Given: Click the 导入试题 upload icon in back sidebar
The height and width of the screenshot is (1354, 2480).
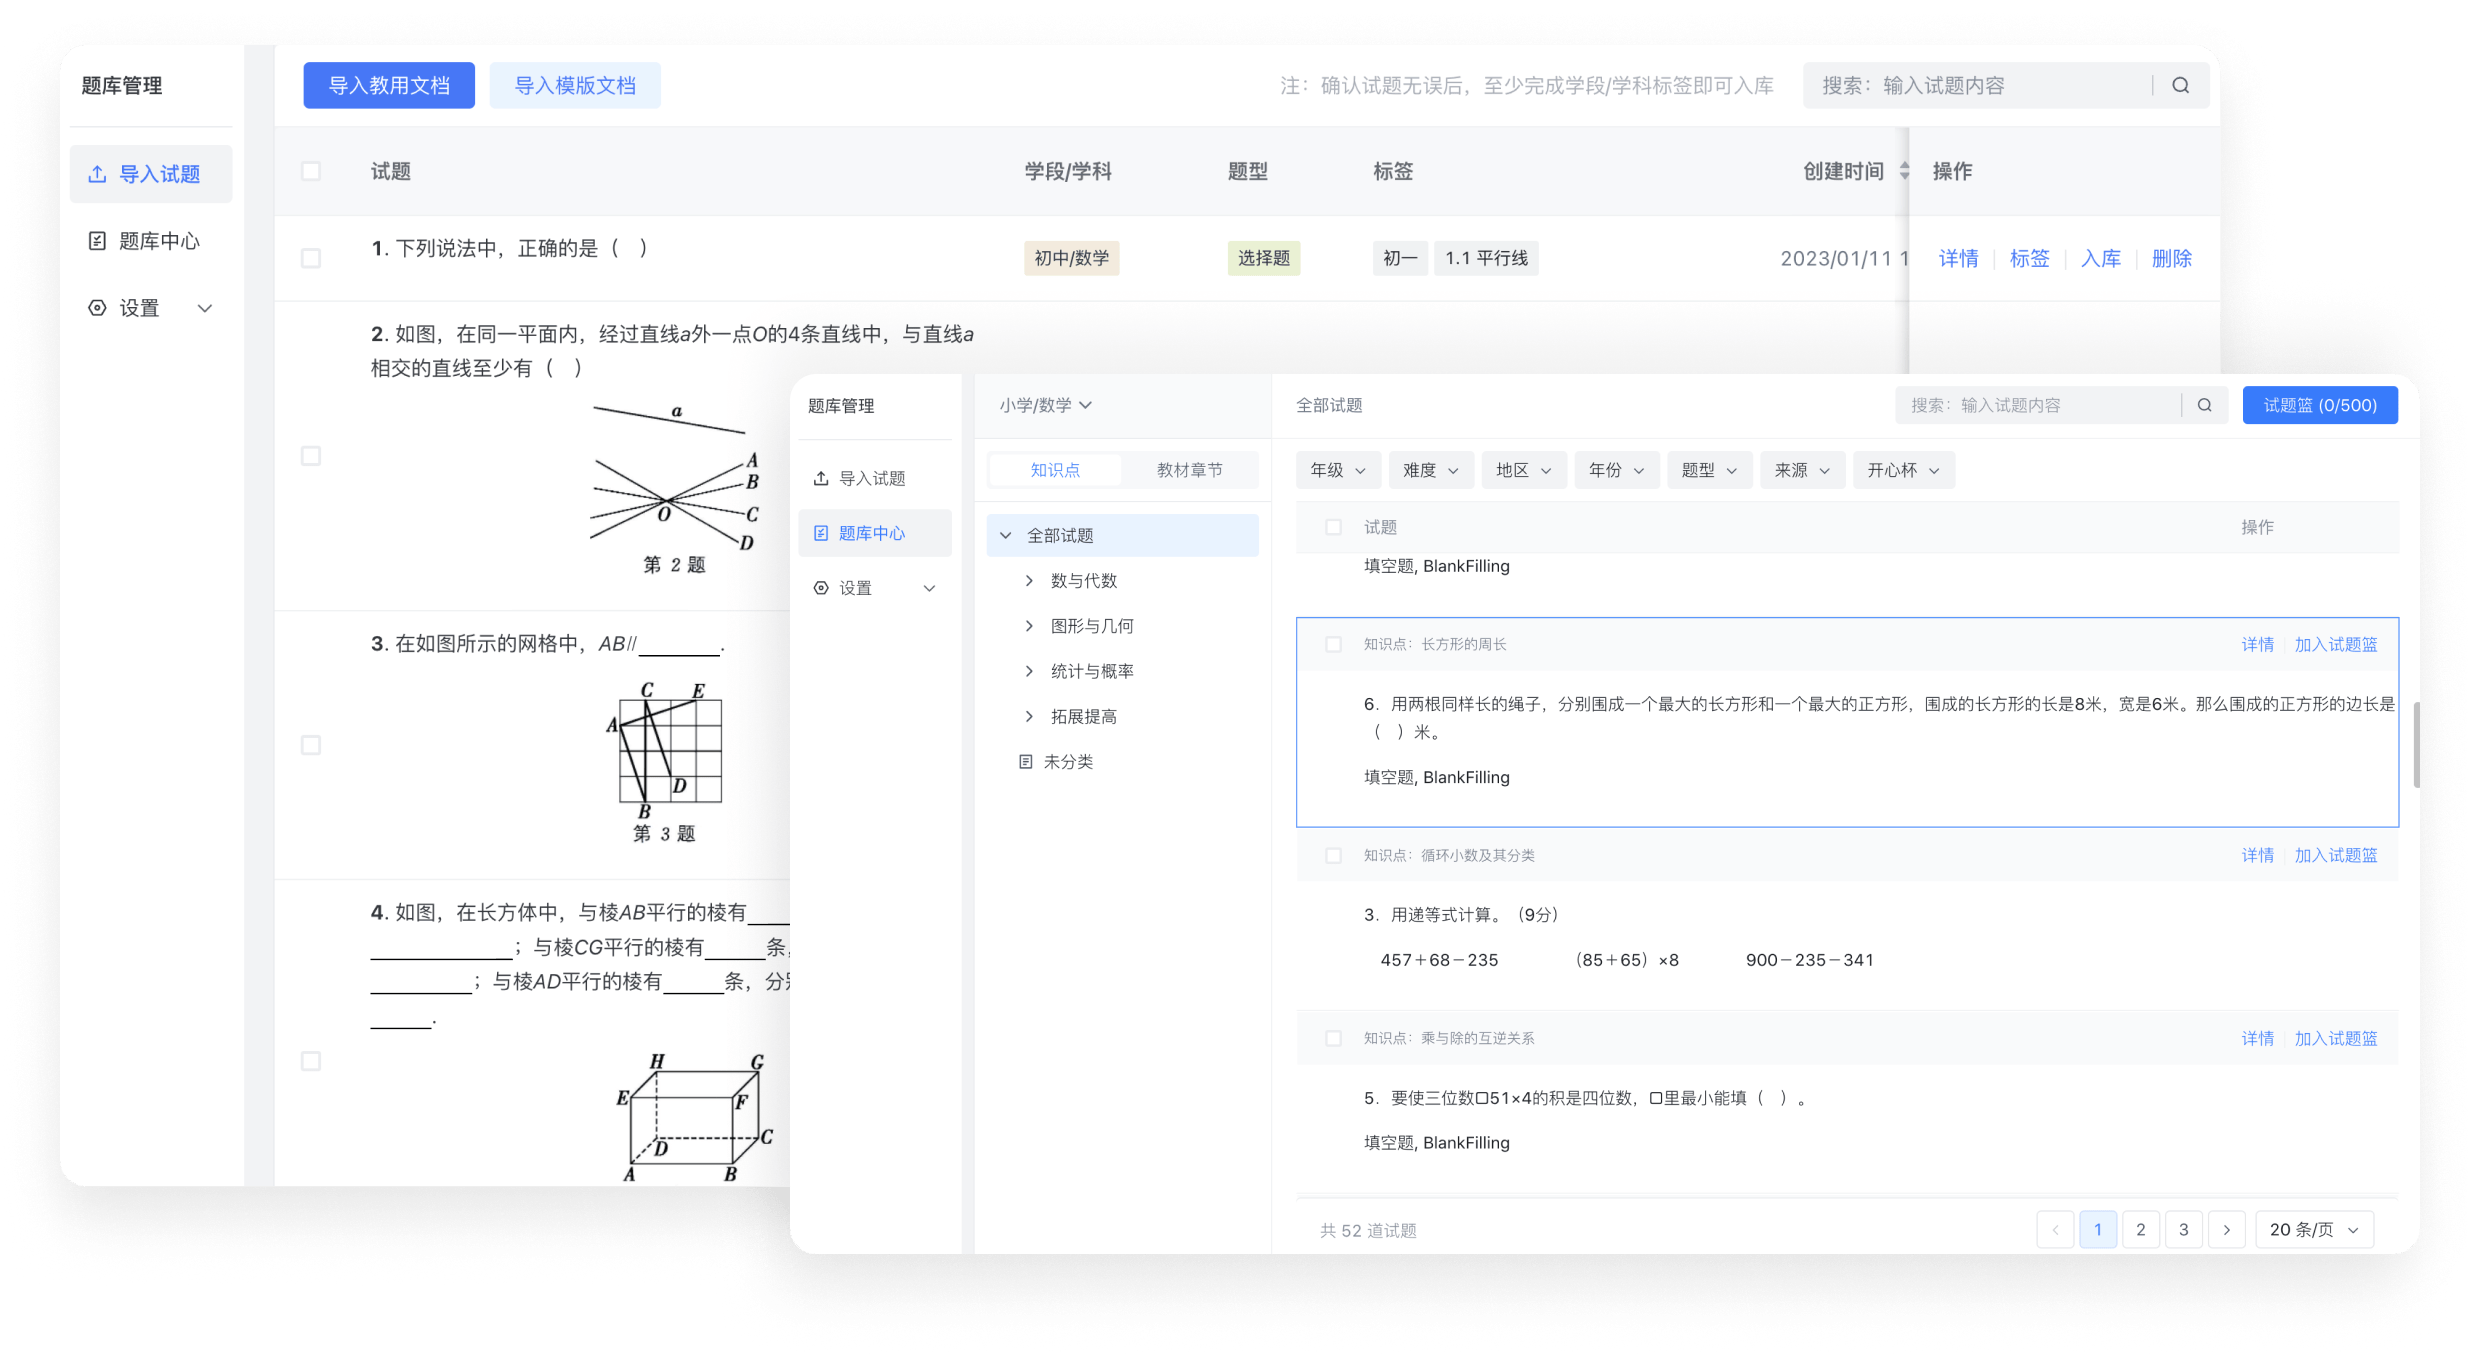Looking at the screenshot, I should 97,174.
